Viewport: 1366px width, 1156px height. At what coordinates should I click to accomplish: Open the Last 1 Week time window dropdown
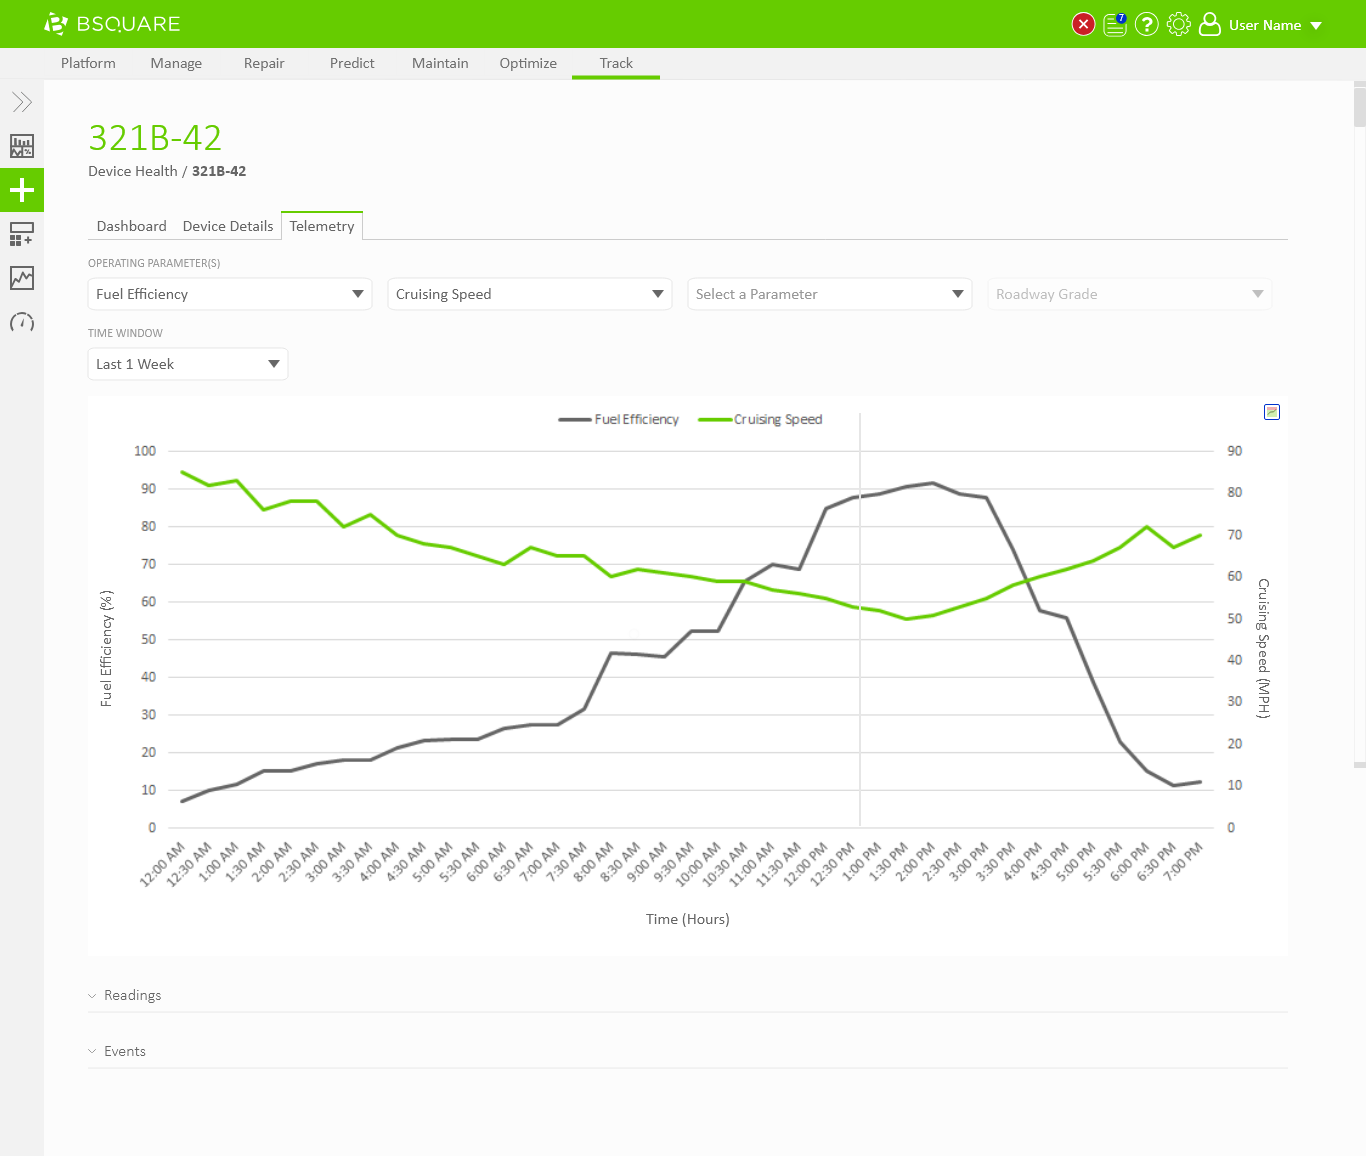point(188,364)
